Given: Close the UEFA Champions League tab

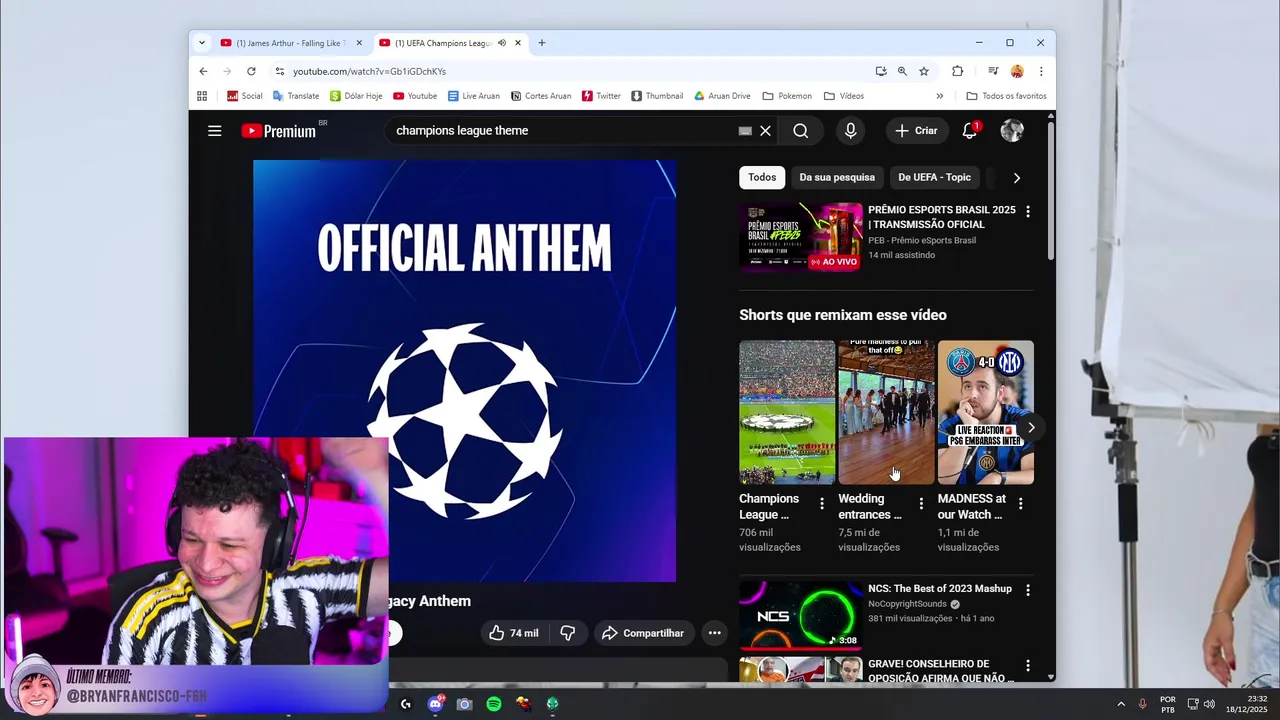Looking at the screenshot, I should tap(518, 43).
